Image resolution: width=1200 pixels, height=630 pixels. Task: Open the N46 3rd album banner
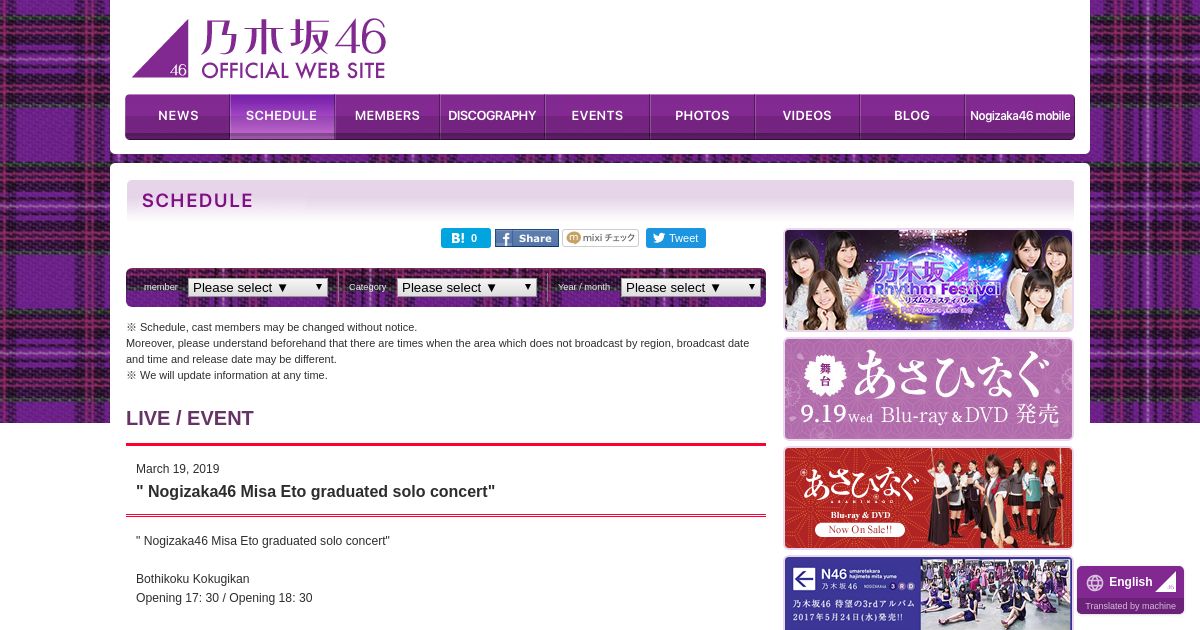point(929,594)
